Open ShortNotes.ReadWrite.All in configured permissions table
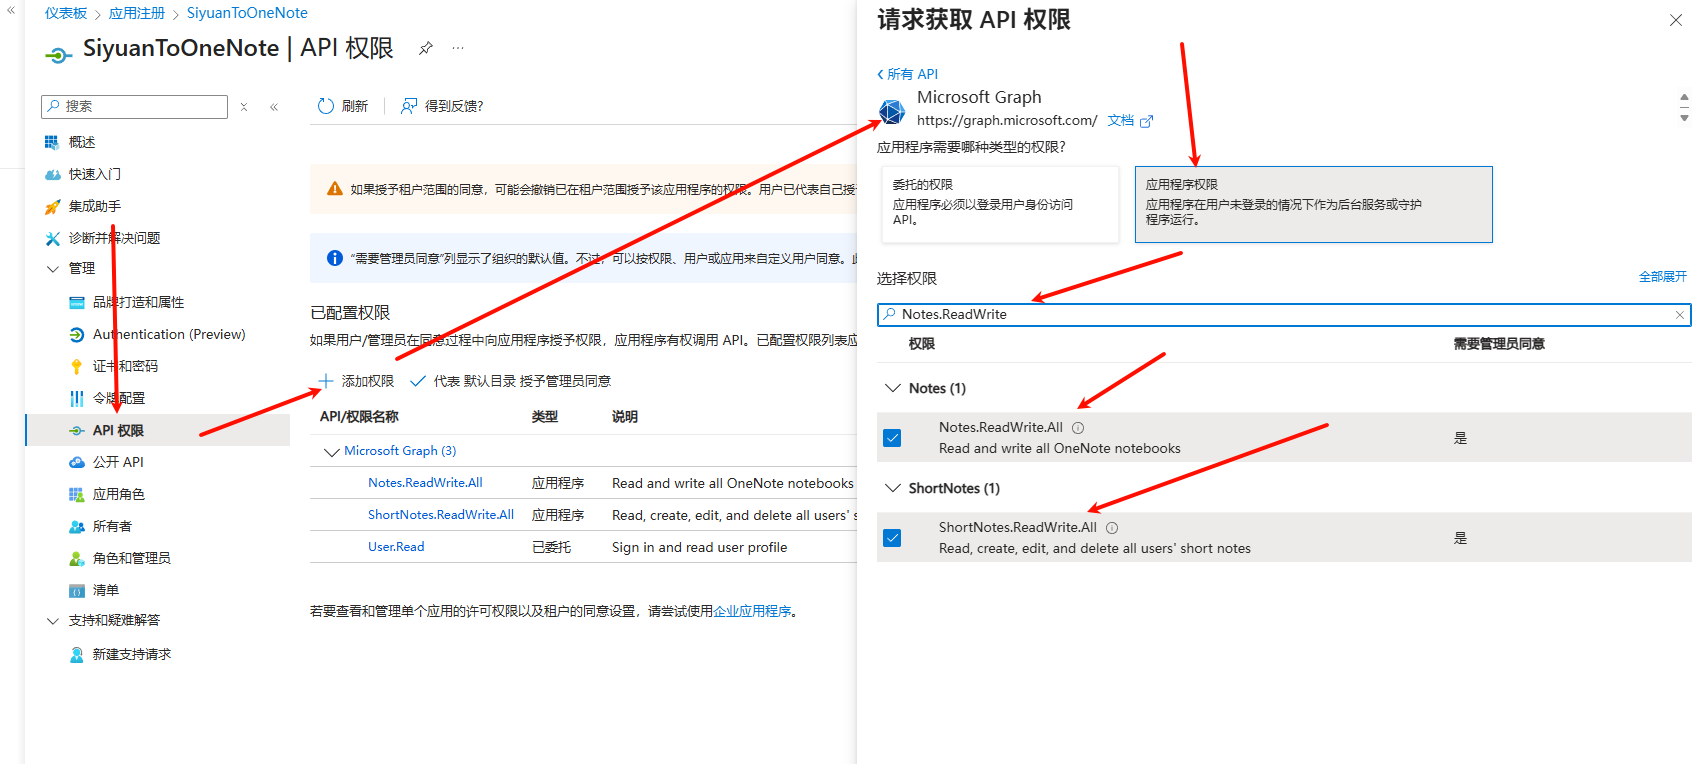Image resolution: width=1701 pixels, height=764 pixels. 441,515
